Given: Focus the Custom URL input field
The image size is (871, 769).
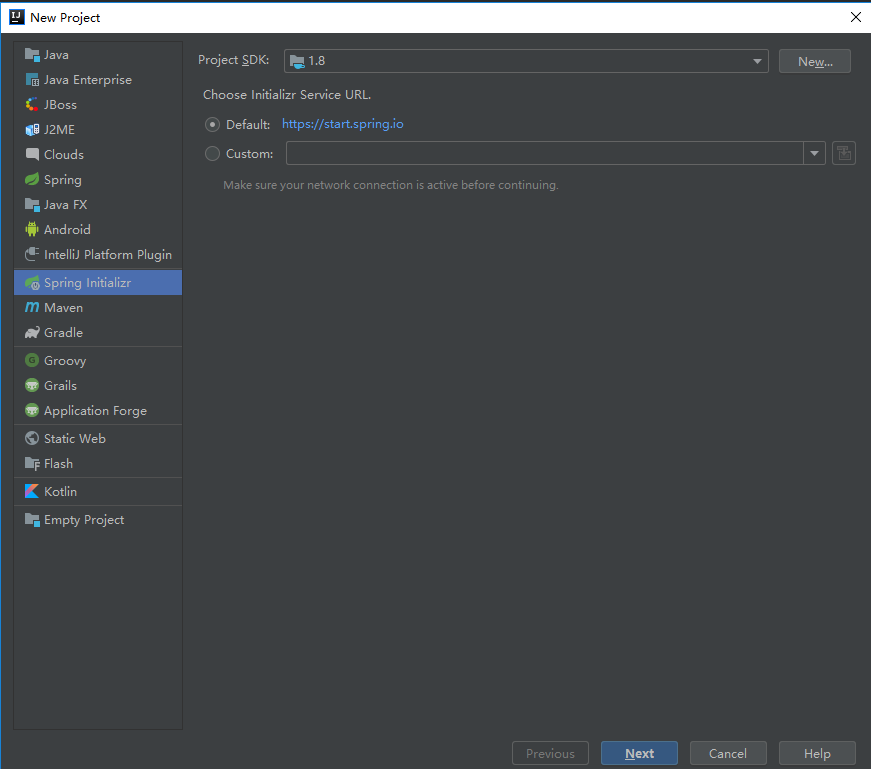Looking at the screenshot, I should (x=544, y=153).
